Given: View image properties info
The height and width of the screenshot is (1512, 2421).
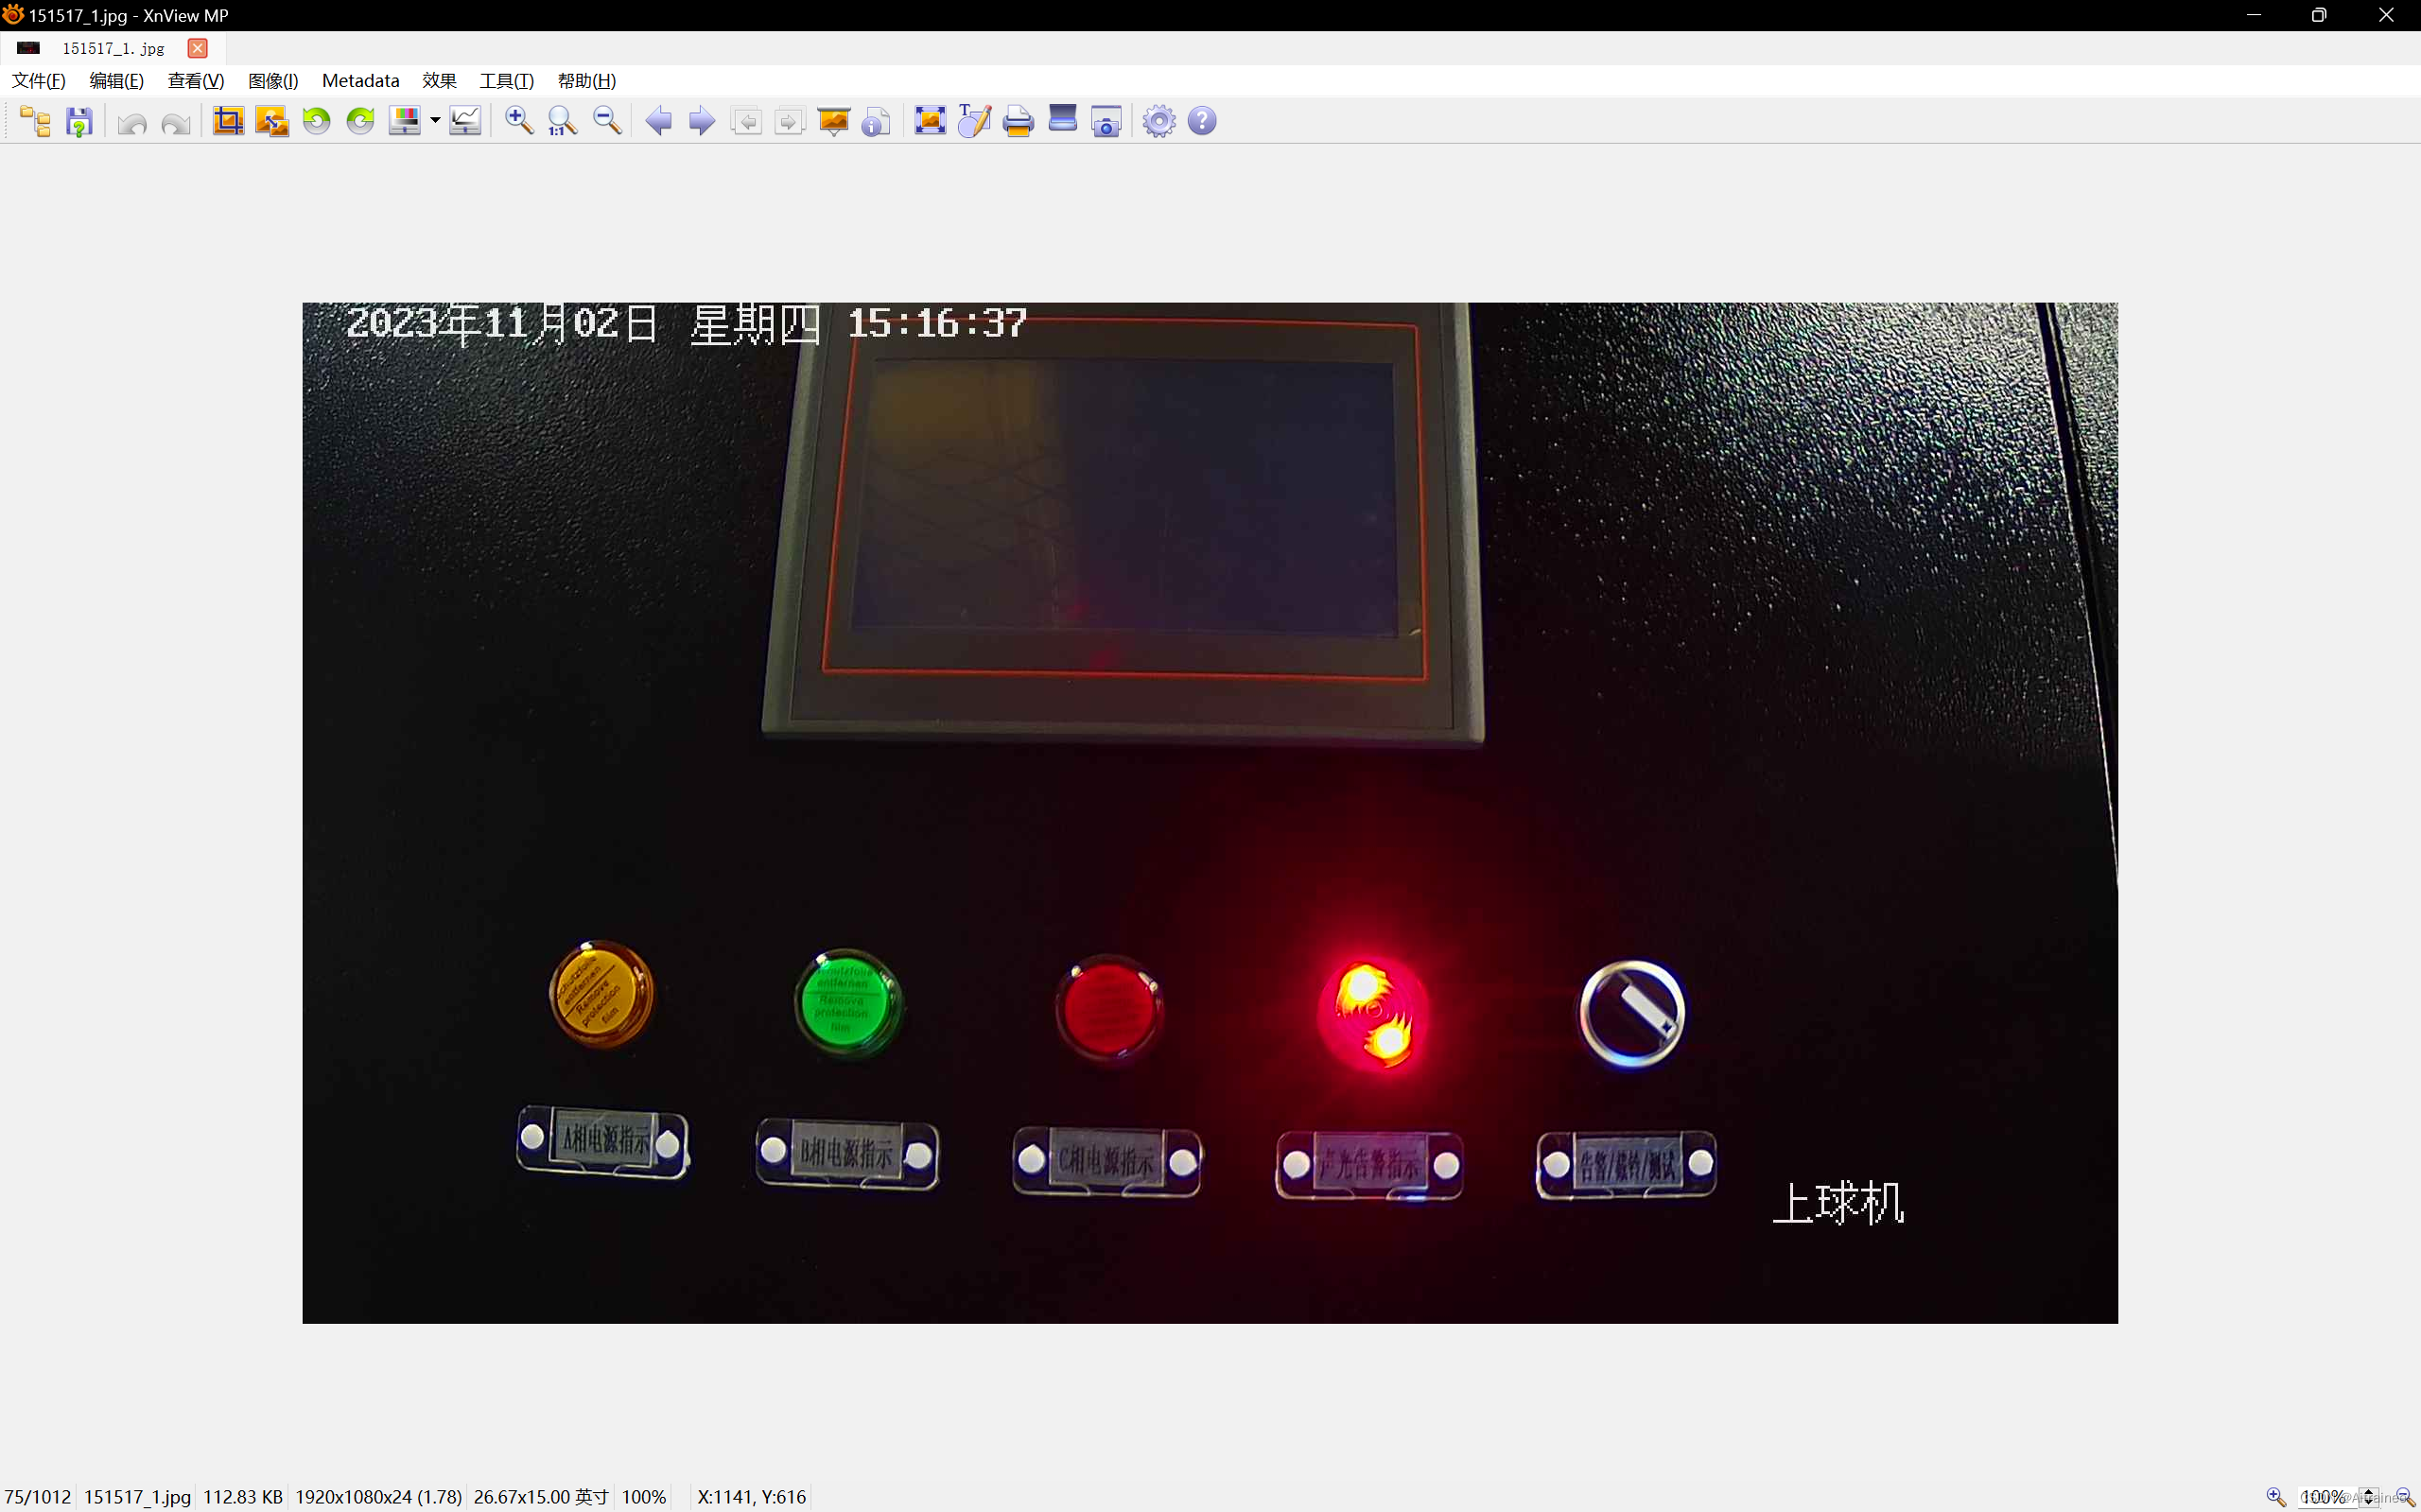Looking at the screenshot, I should click(x=877, y=120).
